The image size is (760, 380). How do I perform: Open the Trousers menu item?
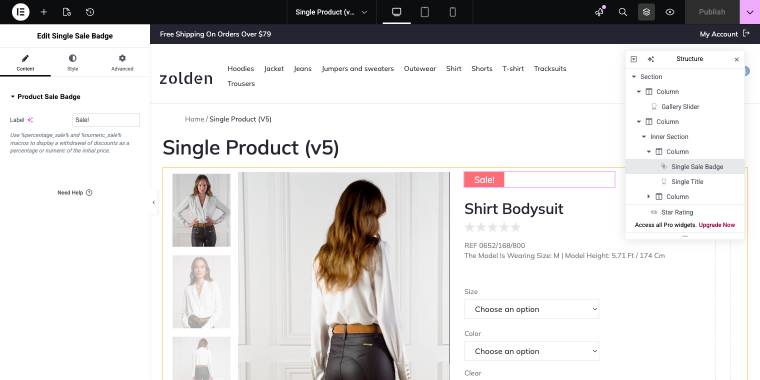pyautogui.click(x=241, y=84)
